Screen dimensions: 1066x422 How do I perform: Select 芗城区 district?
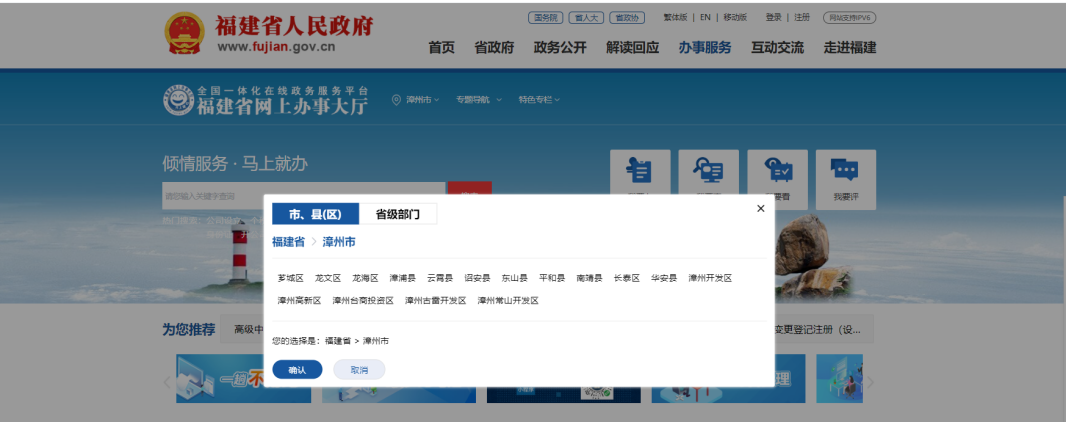tap(290, 278)
